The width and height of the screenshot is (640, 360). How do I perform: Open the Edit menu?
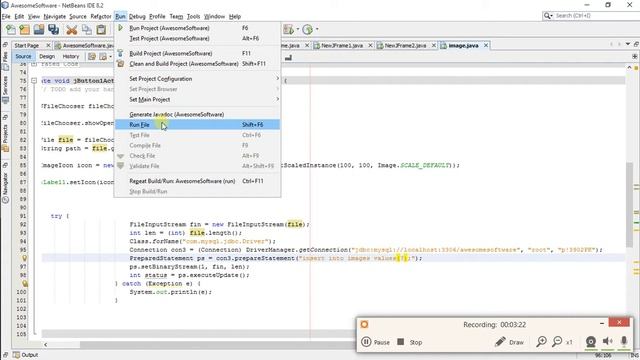(19, 16)
